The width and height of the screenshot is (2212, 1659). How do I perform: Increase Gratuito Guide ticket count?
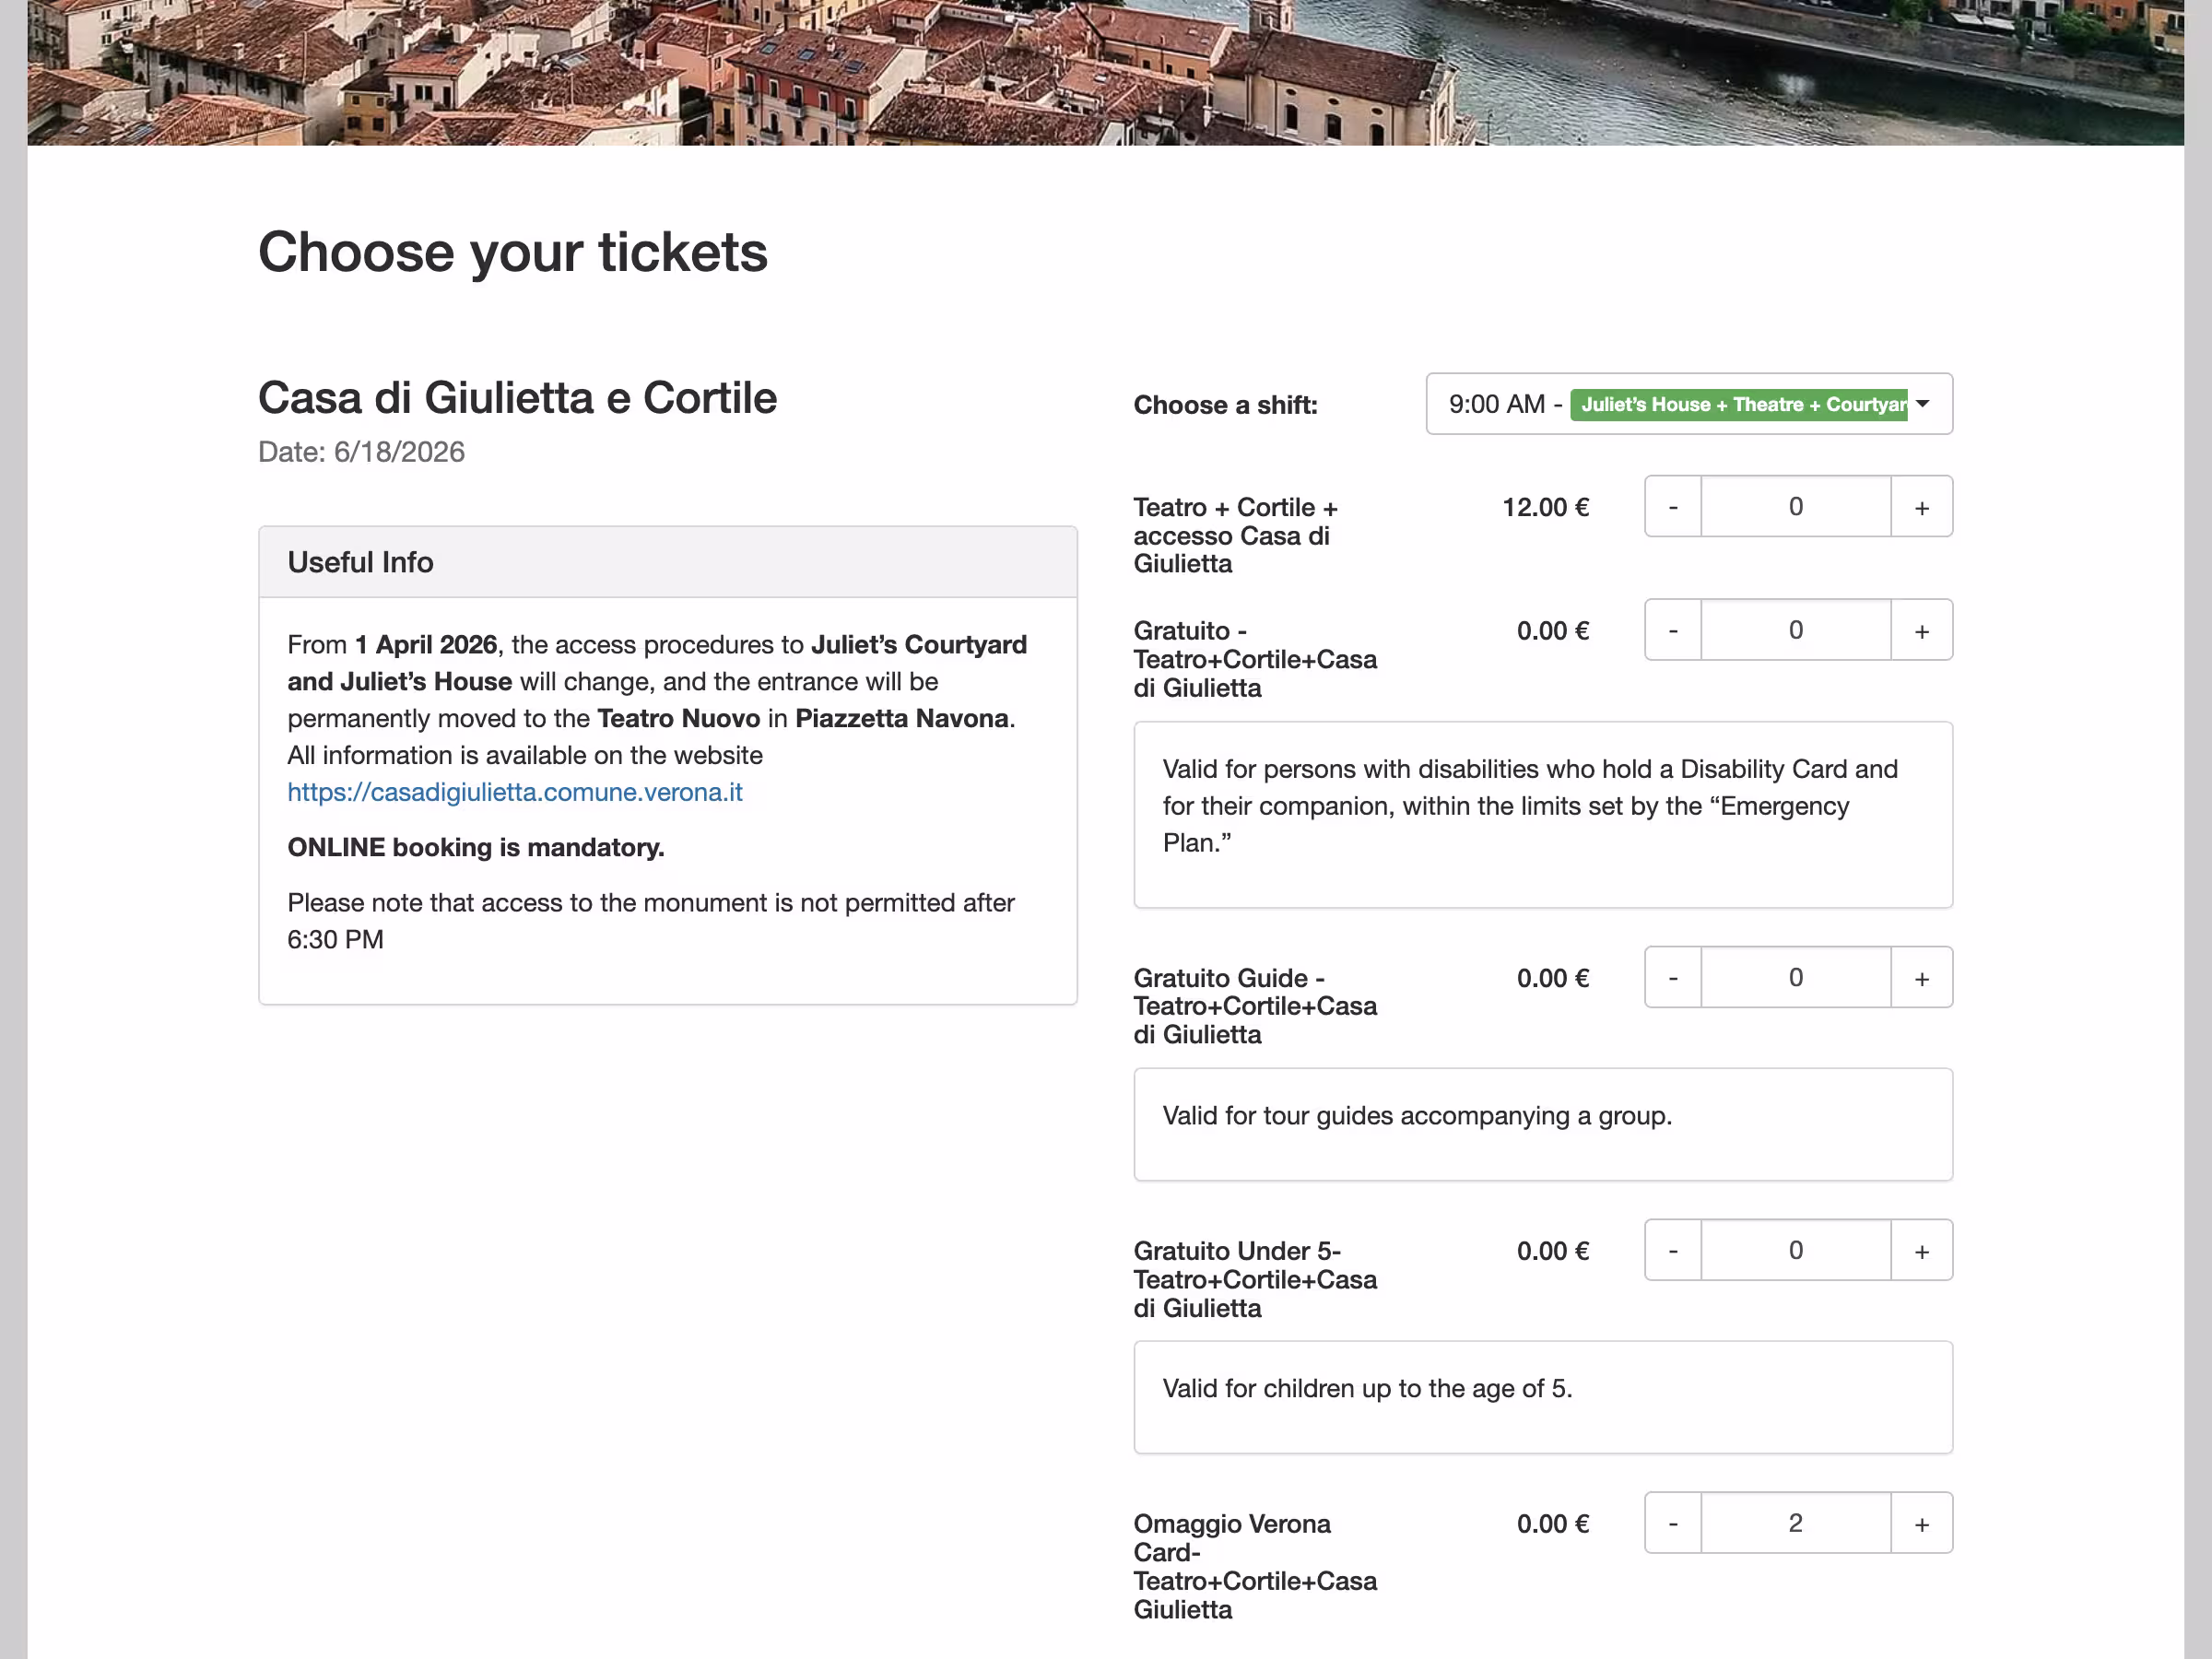1921,978
